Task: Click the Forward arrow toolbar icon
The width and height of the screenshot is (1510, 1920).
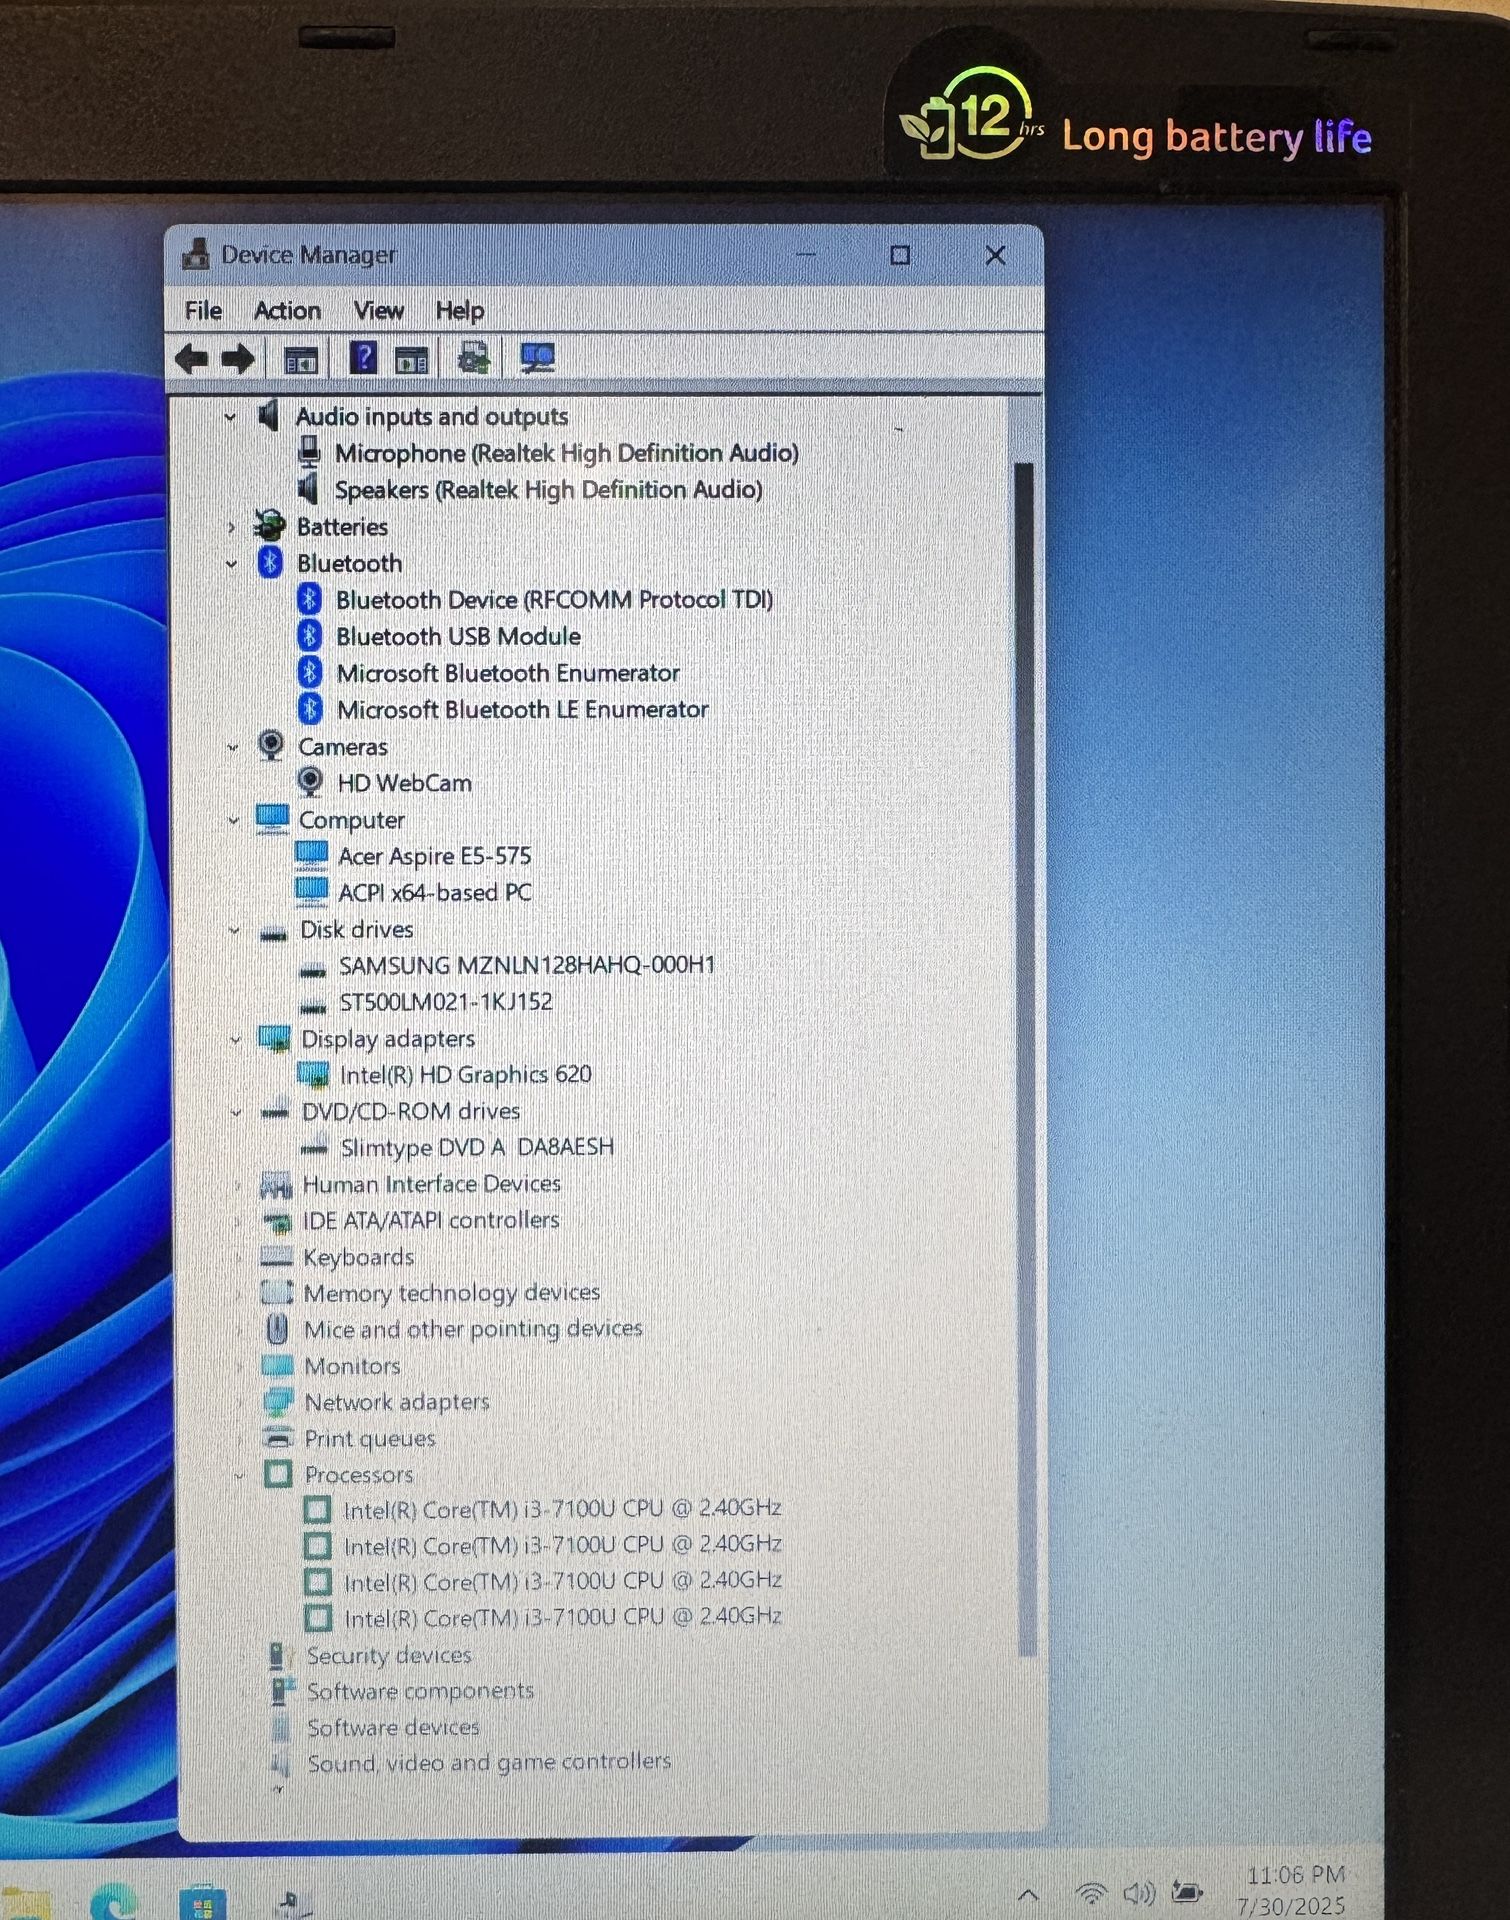Action: [238, 358]
